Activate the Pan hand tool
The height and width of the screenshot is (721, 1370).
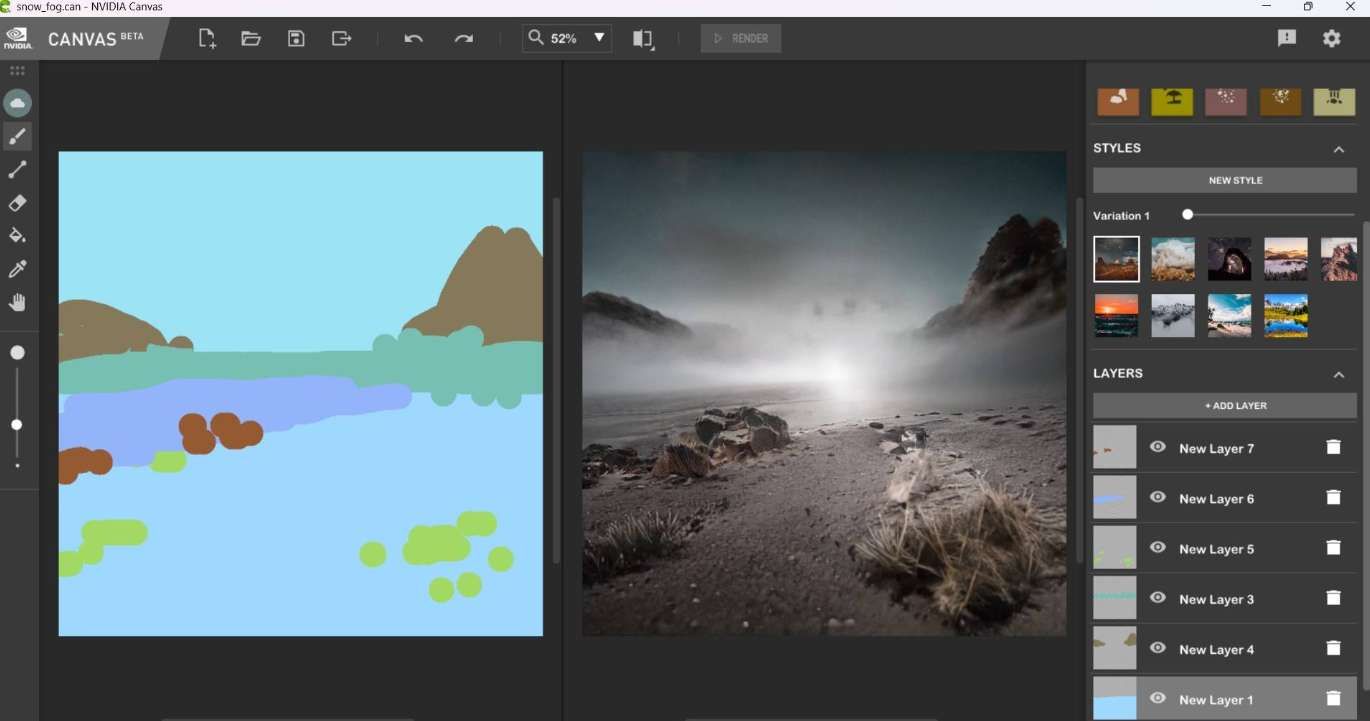click(x=17, y=302)
